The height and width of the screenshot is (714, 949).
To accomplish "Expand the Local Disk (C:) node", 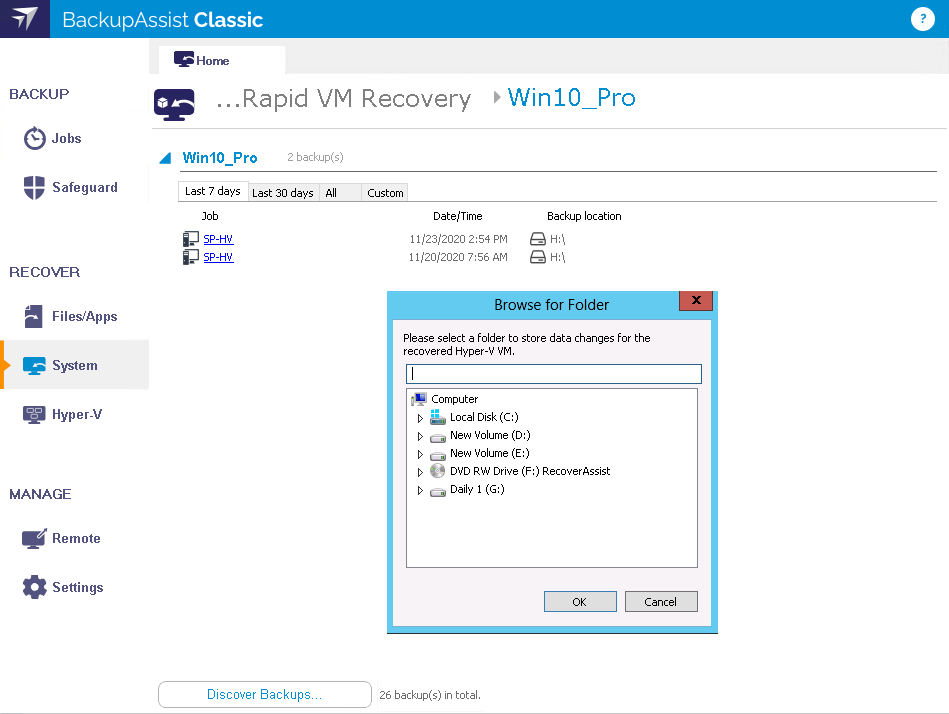I will [x=420, y=418].
